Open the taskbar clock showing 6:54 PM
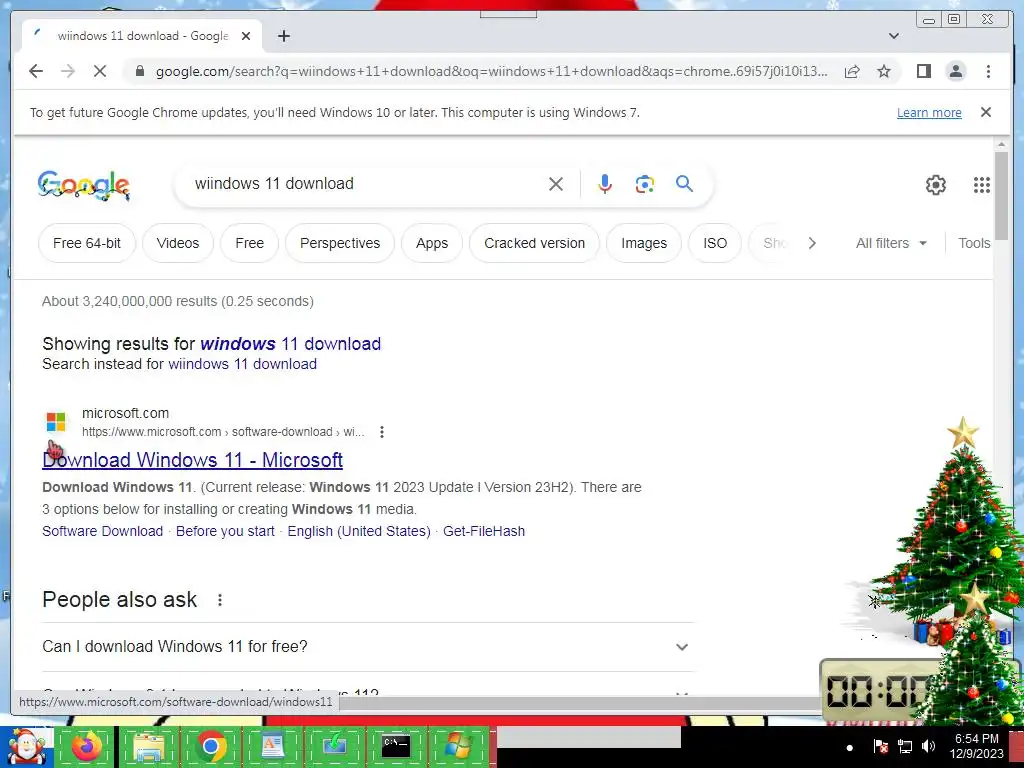This screenshot has height=768, width=1024. coord(976,746)
